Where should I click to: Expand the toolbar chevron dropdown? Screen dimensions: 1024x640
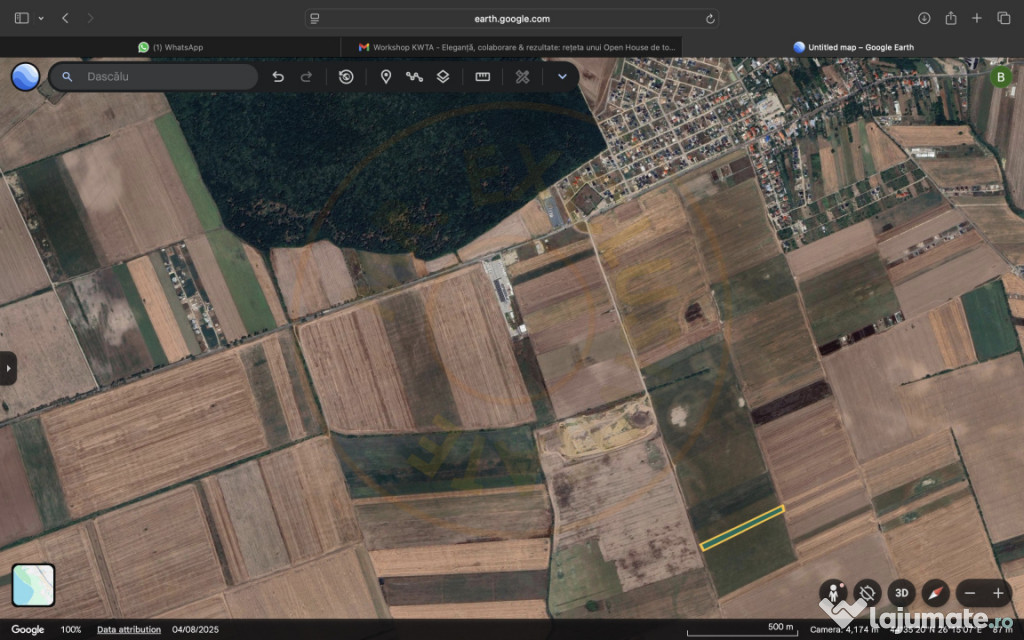point(562,77)
